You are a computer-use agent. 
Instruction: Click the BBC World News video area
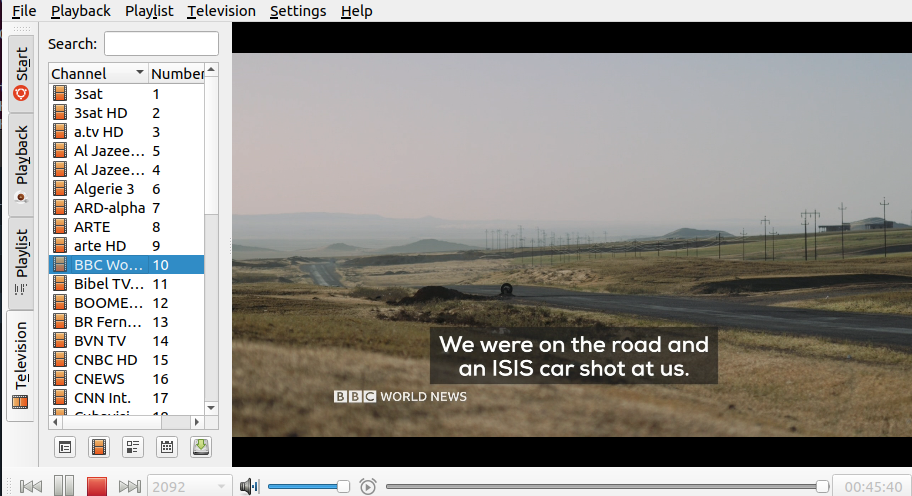[572, 244]
